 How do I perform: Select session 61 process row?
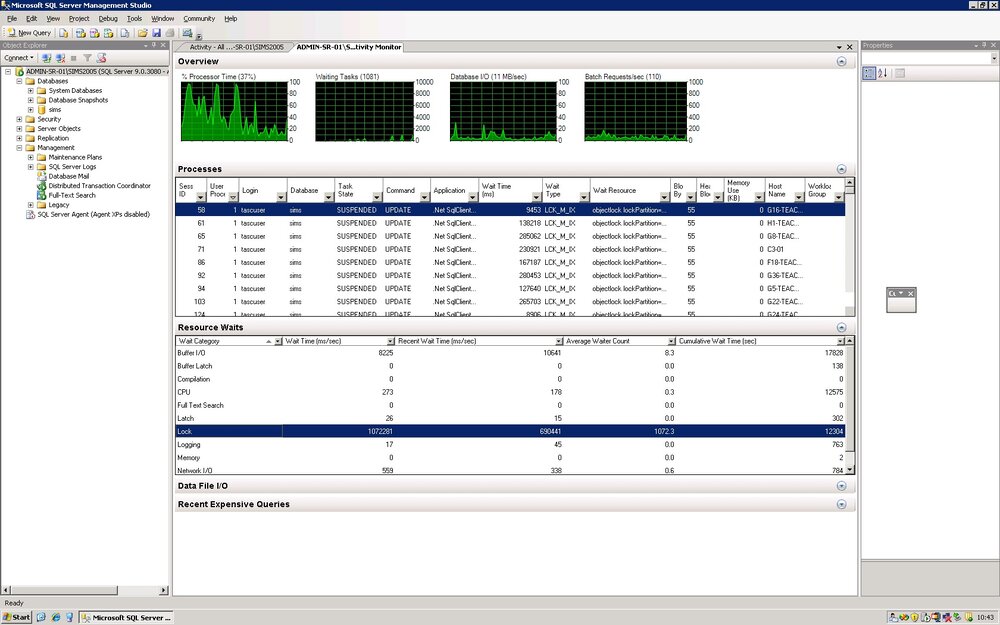[510, 223]
